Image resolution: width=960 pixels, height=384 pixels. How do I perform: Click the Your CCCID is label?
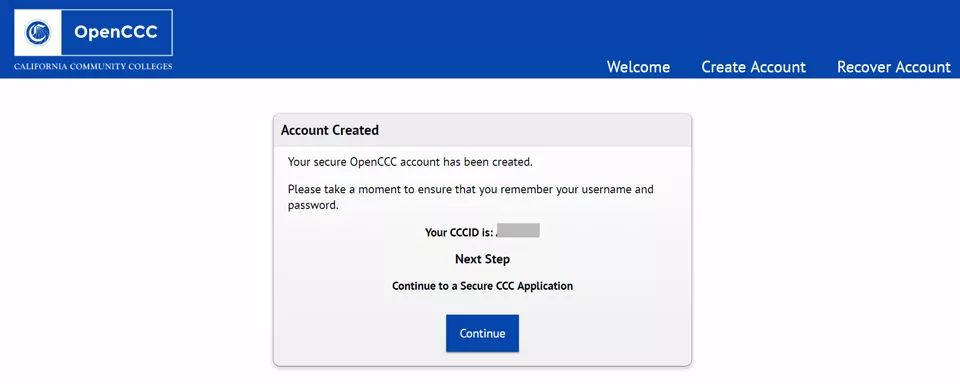pyautogui.click(x=459, y=232)
